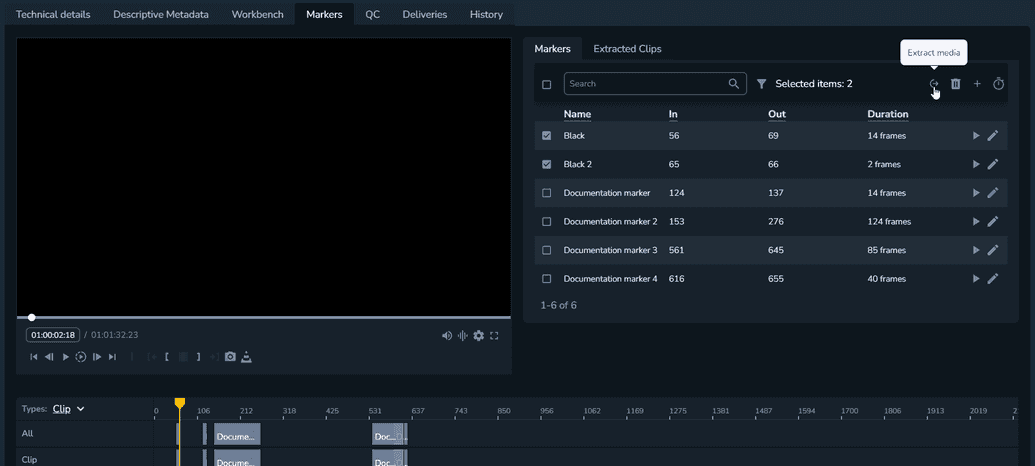Select the top-level Markers tab
Image resolution: width=1035 pixels, height=466 pixels.
tap(324, 14)
